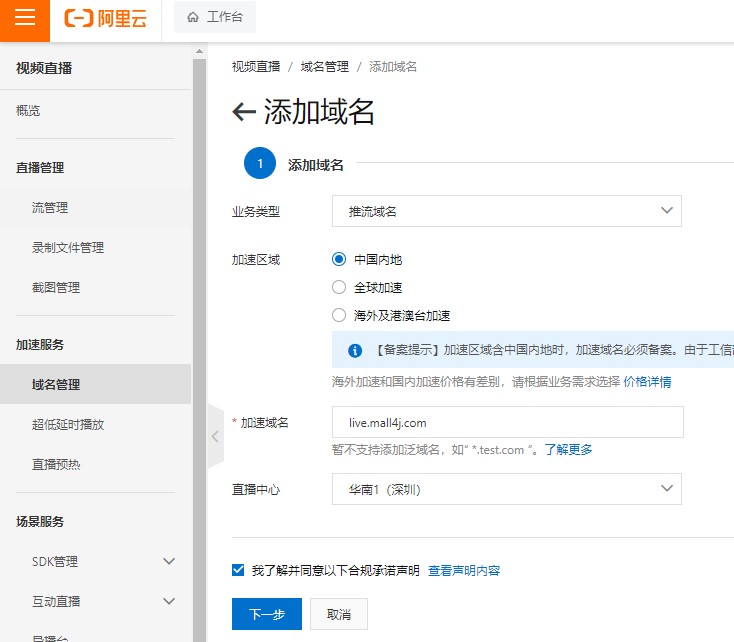Image resolution: width=734 pixels, height=642 pixels.
Task: Open the orange hamburger menu
Action: [25, 19]
